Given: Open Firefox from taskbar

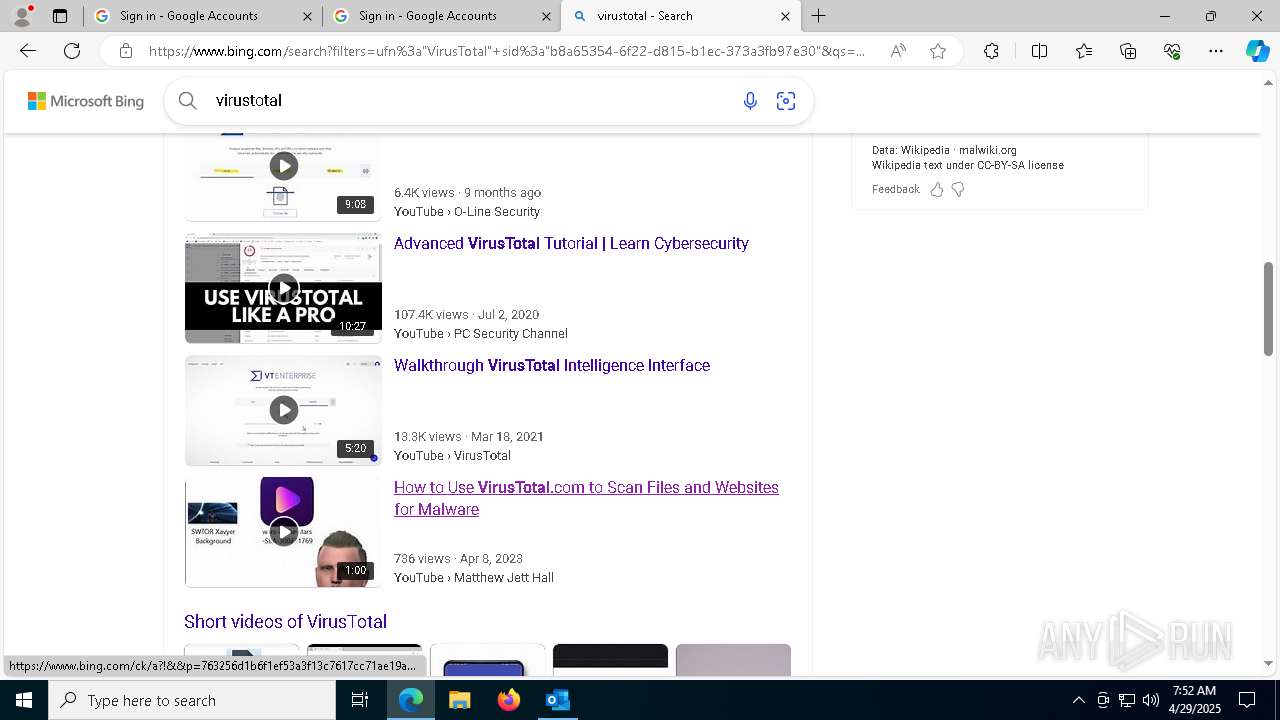Looking at the screenshot, I should pyautogui.click(x=509, y=700).
